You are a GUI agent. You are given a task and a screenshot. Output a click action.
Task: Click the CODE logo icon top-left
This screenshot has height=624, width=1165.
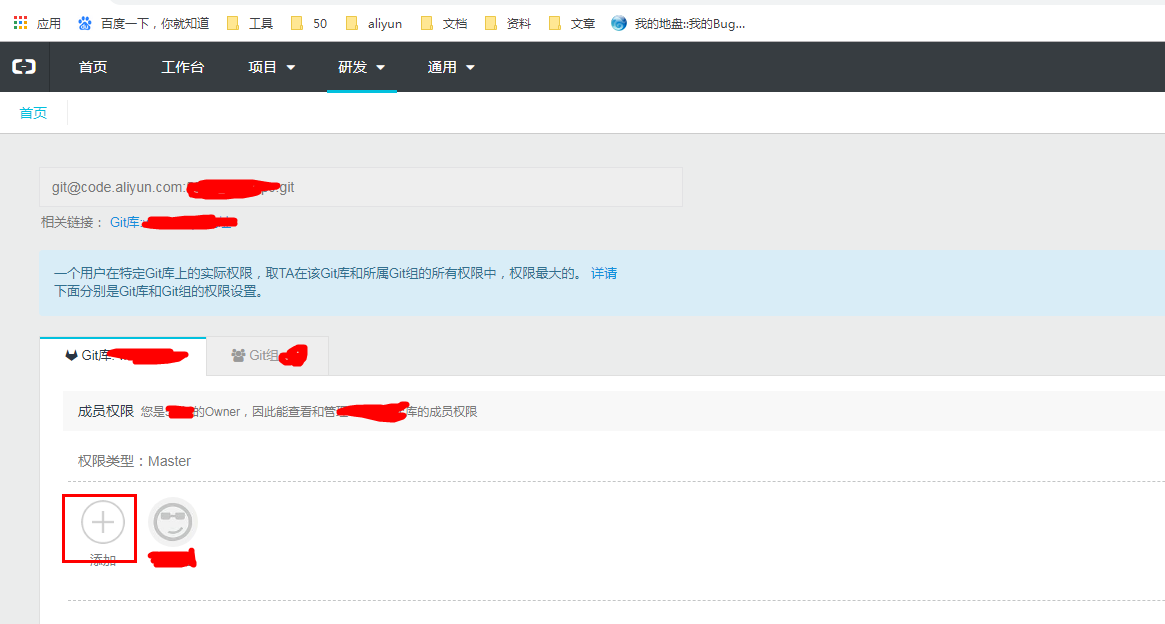[23, 66]
